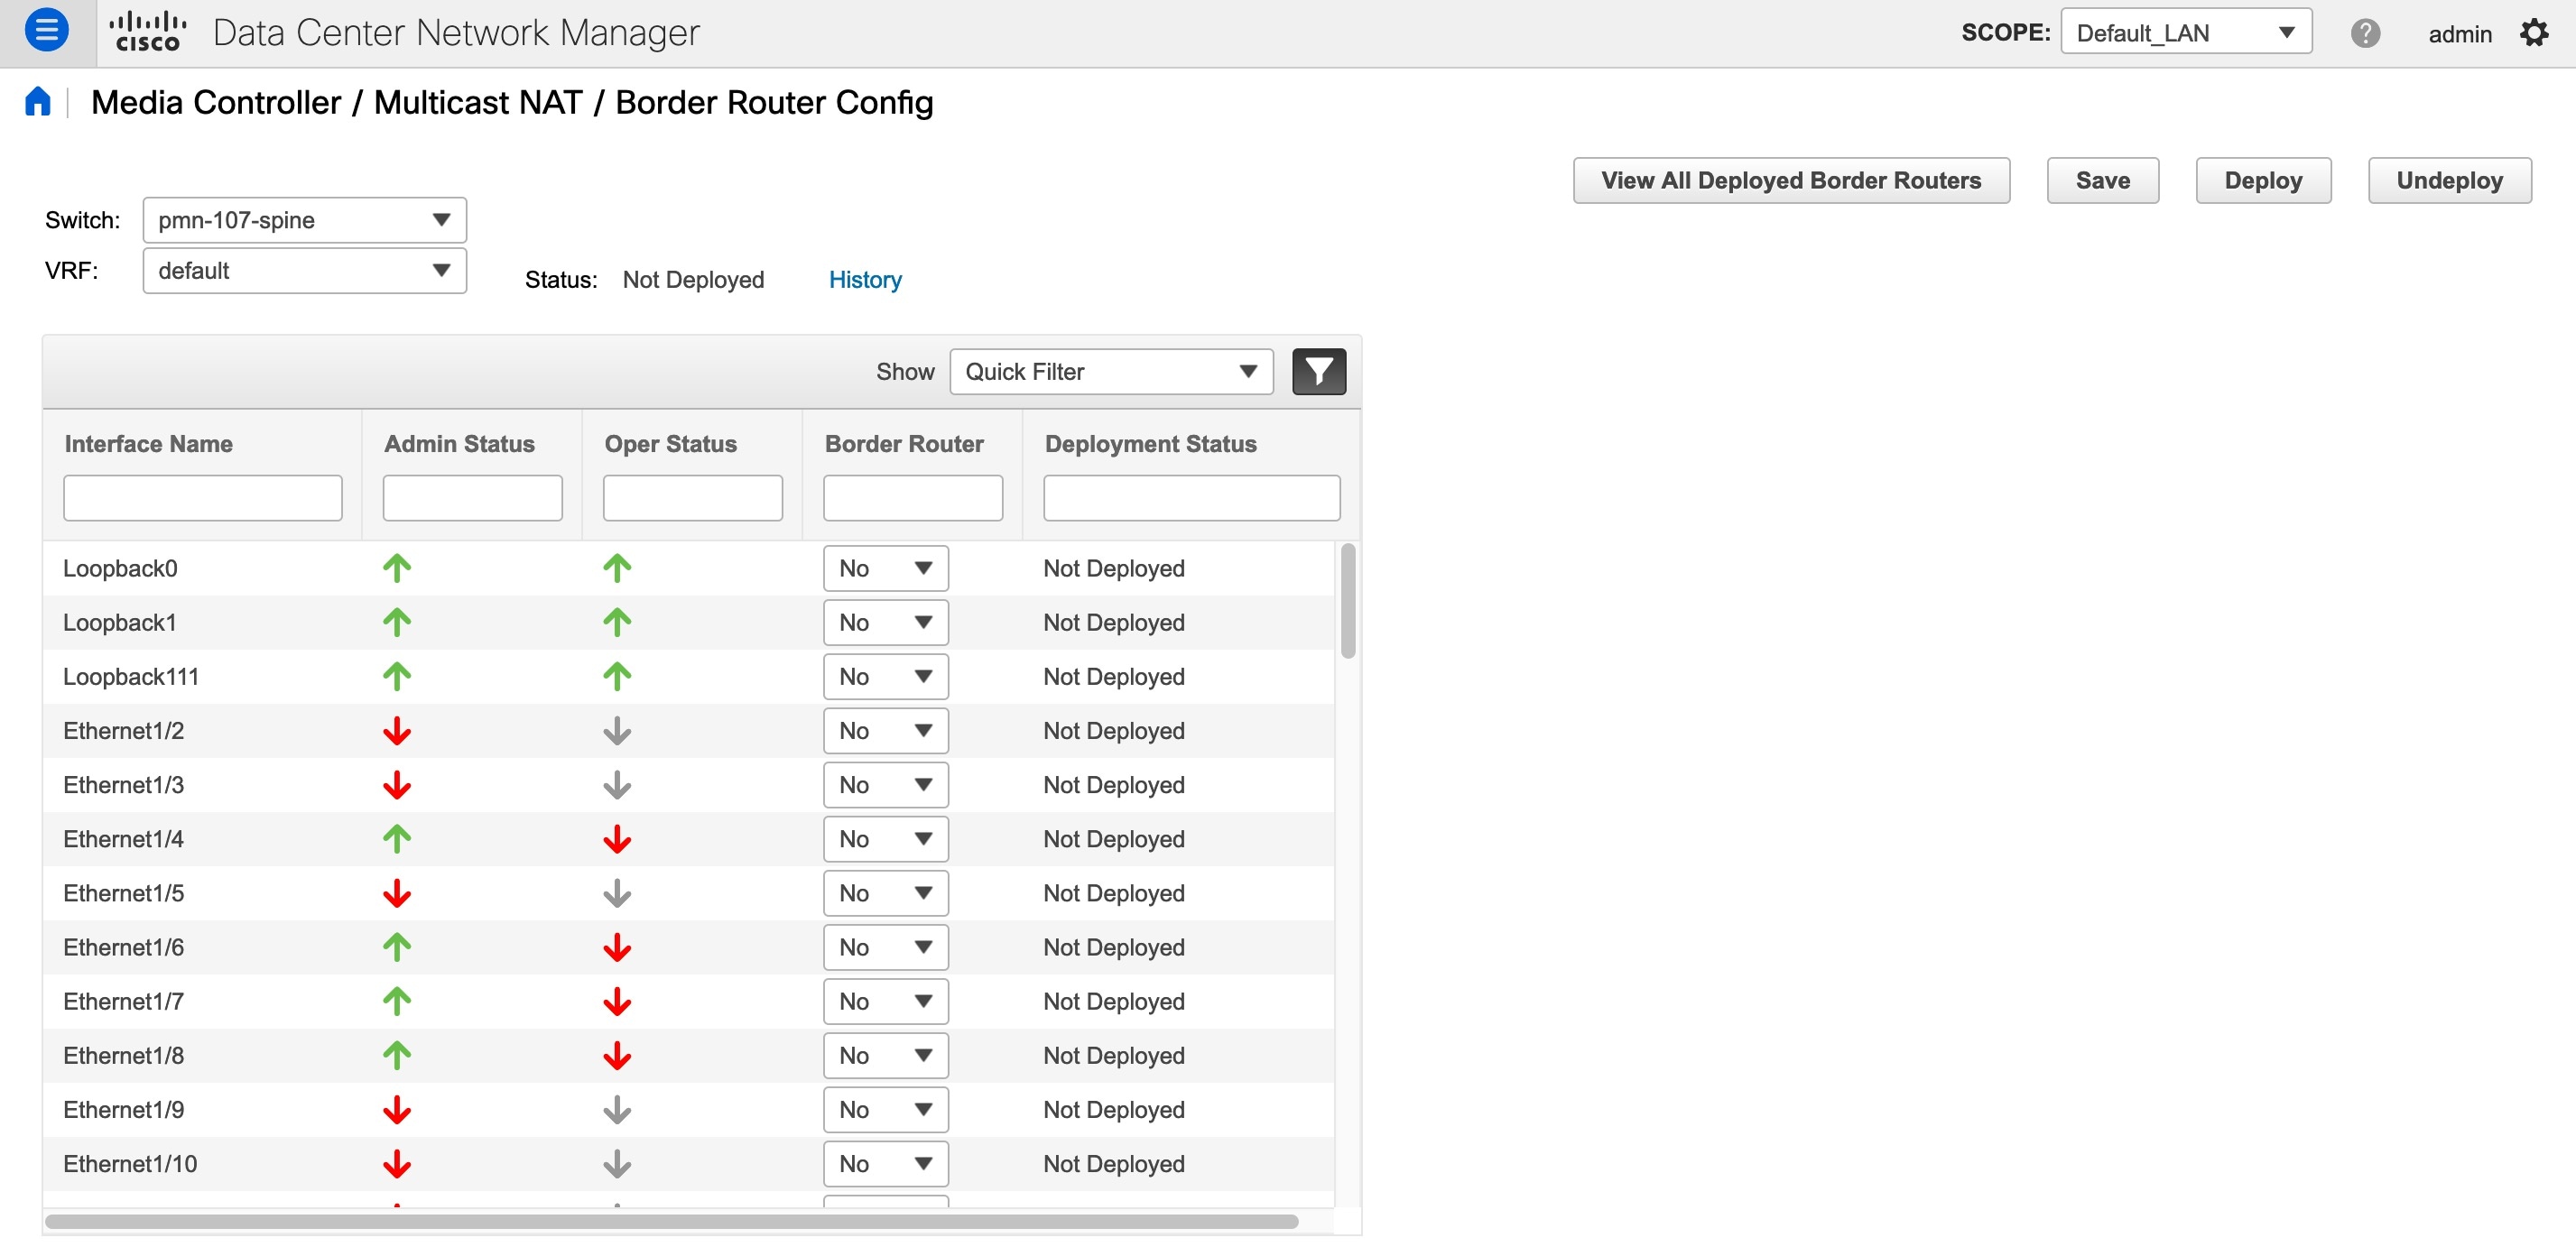Sort by Border Router column header
Viewport: 2576px width, 1247px height.
904,444
